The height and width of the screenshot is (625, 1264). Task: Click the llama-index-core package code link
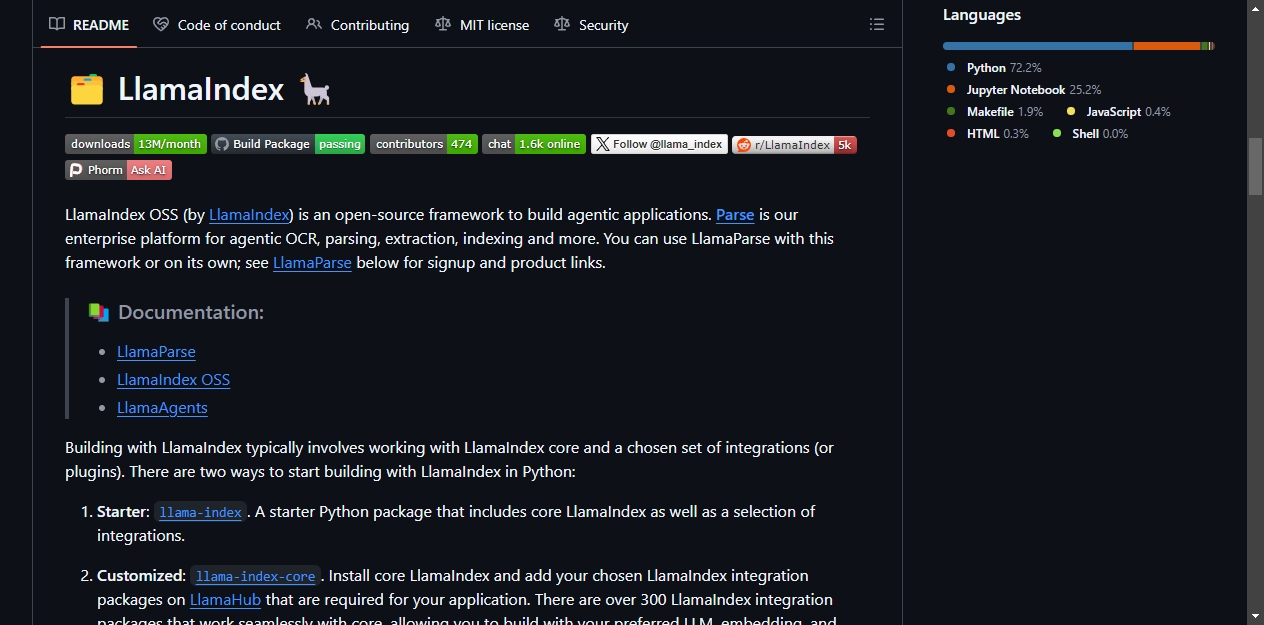click(255, 576)
